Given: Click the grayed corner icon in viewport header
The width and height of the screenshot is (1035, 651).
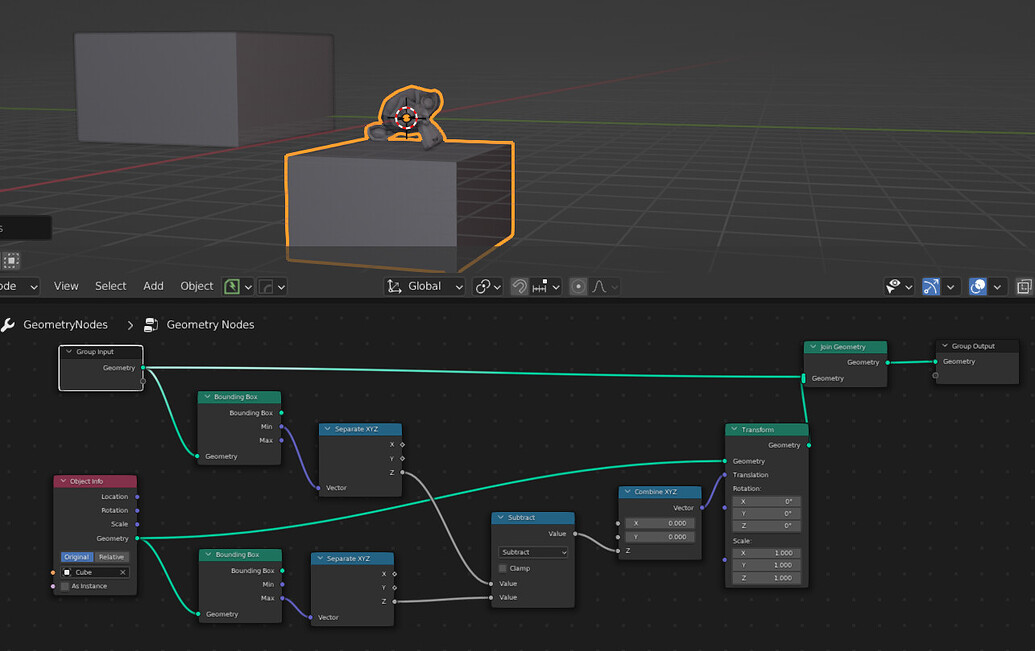Looking at the screenshot, I should tap(265, 287).
